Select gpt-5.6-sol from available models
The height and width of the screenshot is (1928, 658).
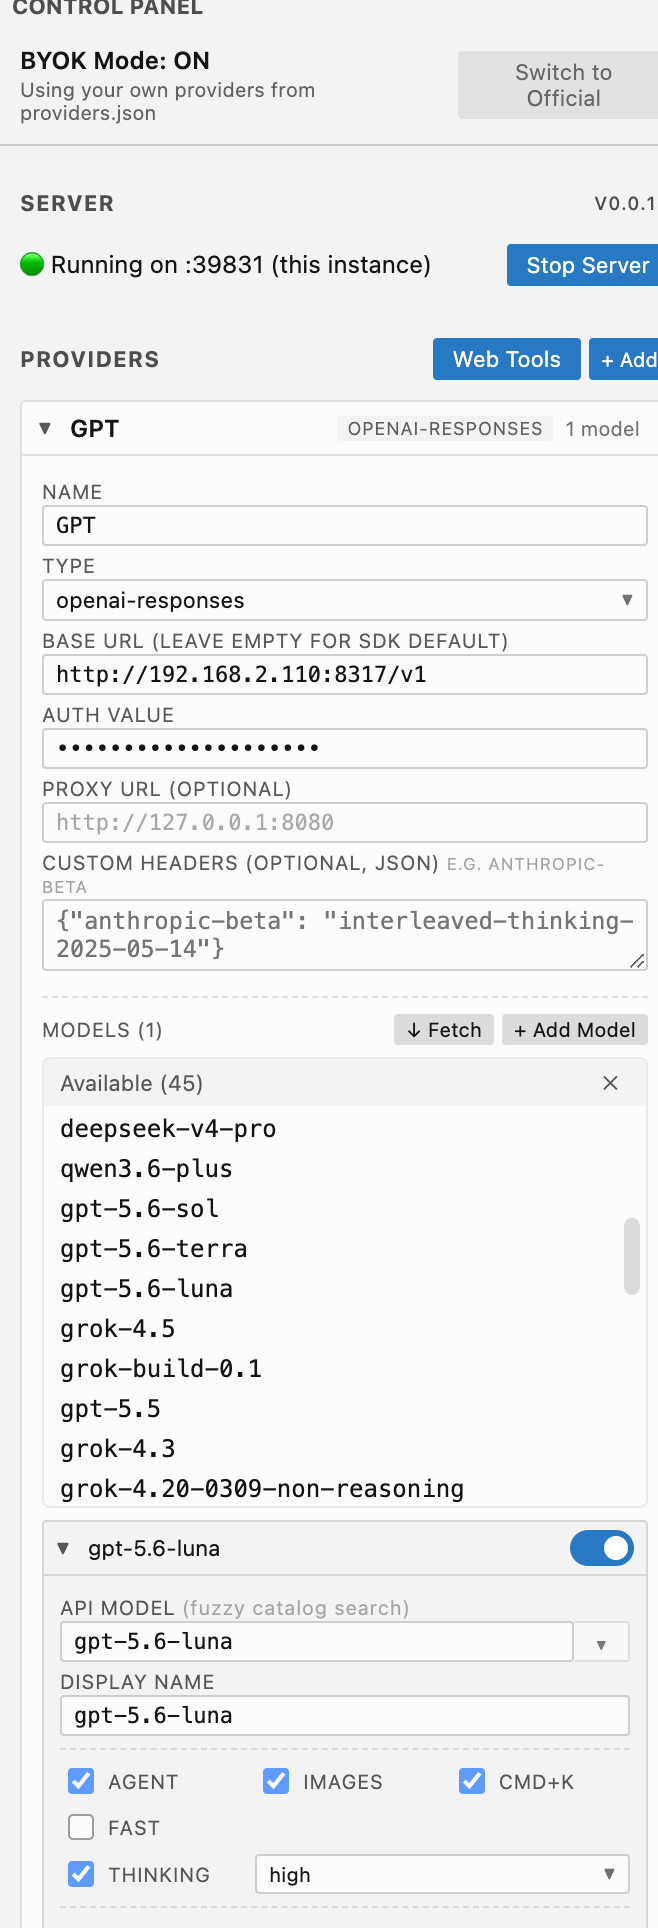[345, 1209]
